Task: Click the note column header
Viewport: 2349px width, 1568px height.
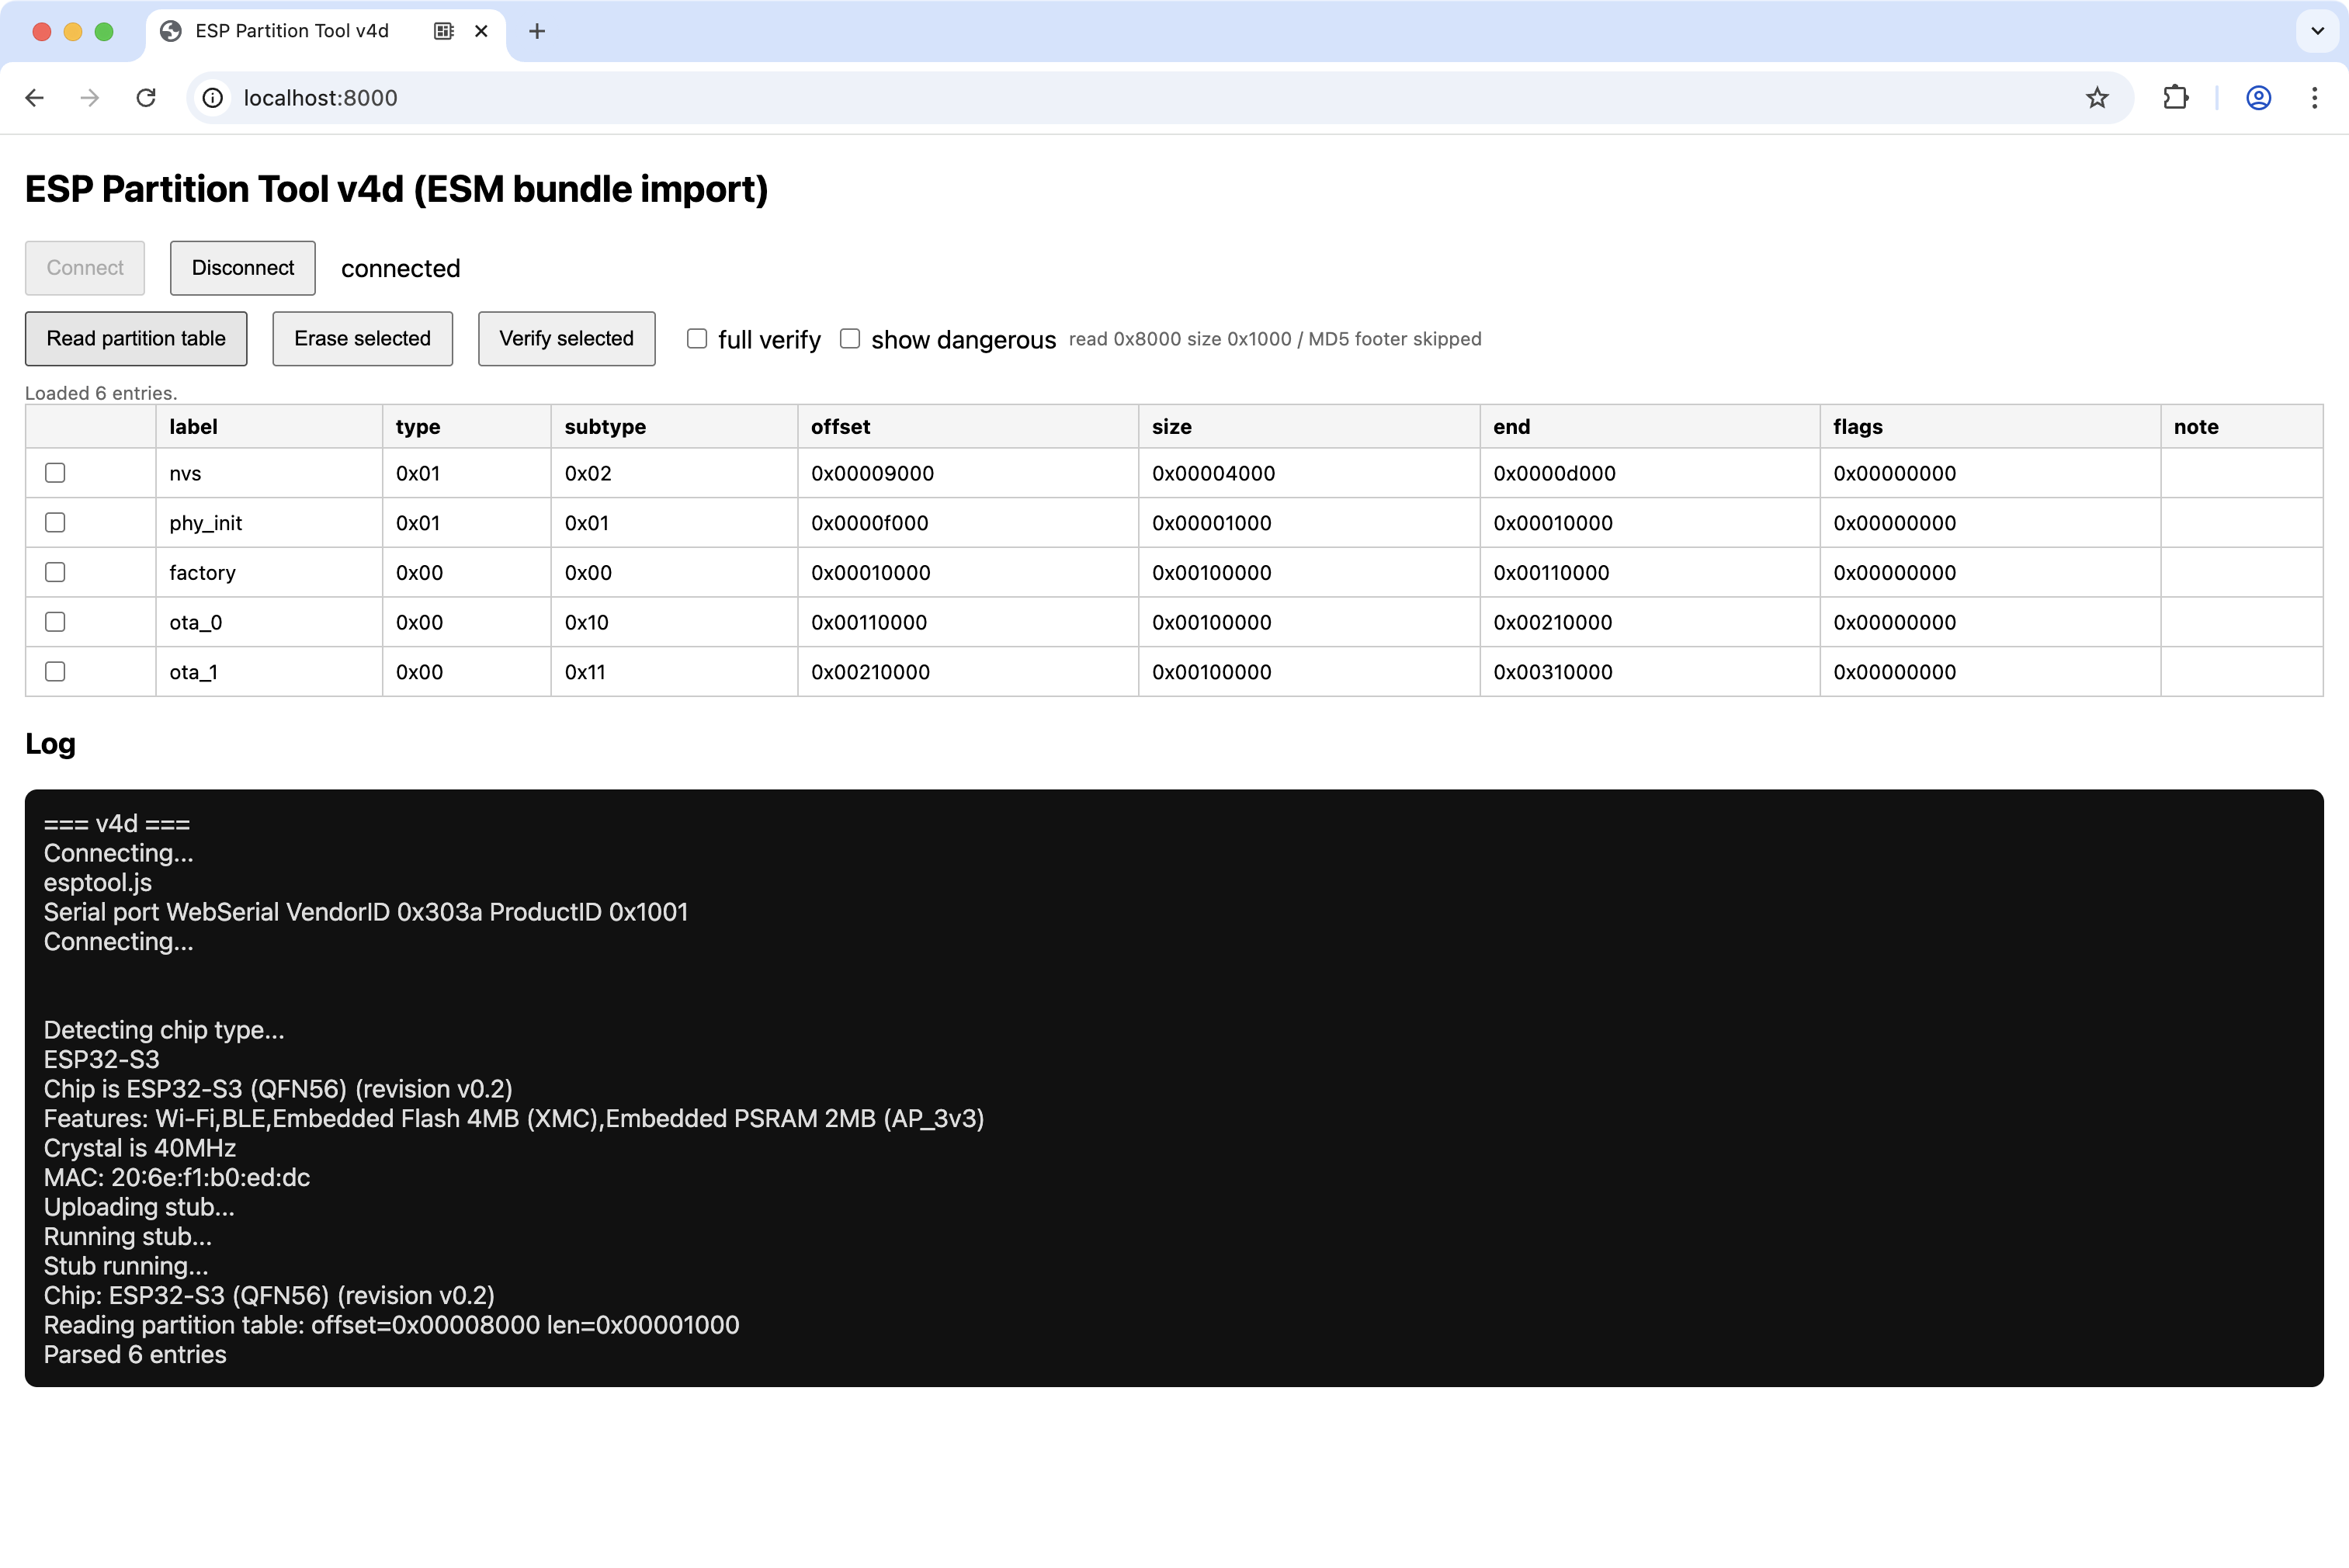Action: pos(2242,427)
